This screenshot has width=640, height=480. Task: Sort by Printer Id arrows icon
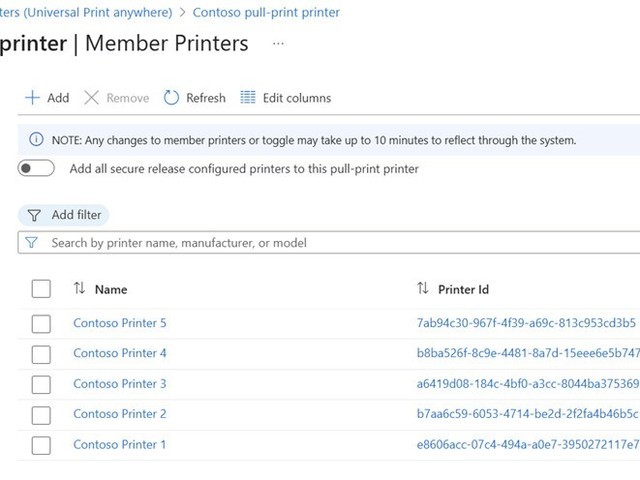(x=422, y=289)
